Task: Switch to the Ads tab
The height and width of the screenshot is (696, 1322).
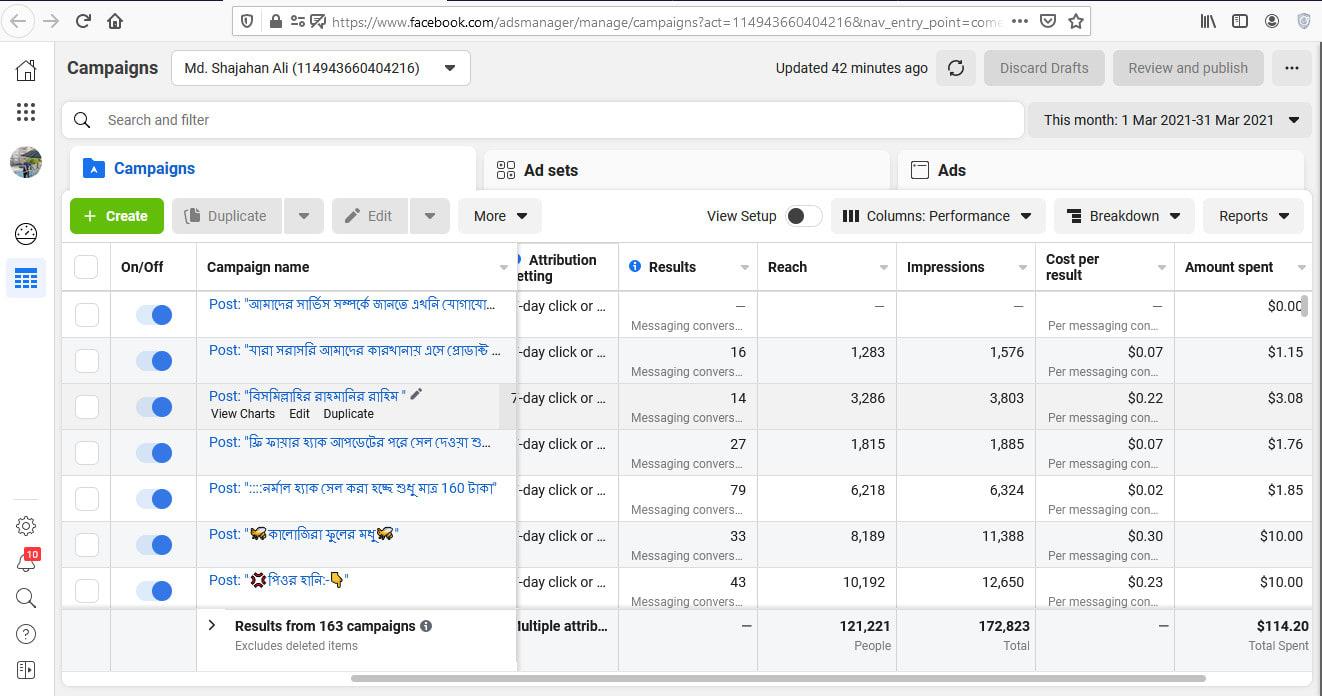Action: point(1100,170)
